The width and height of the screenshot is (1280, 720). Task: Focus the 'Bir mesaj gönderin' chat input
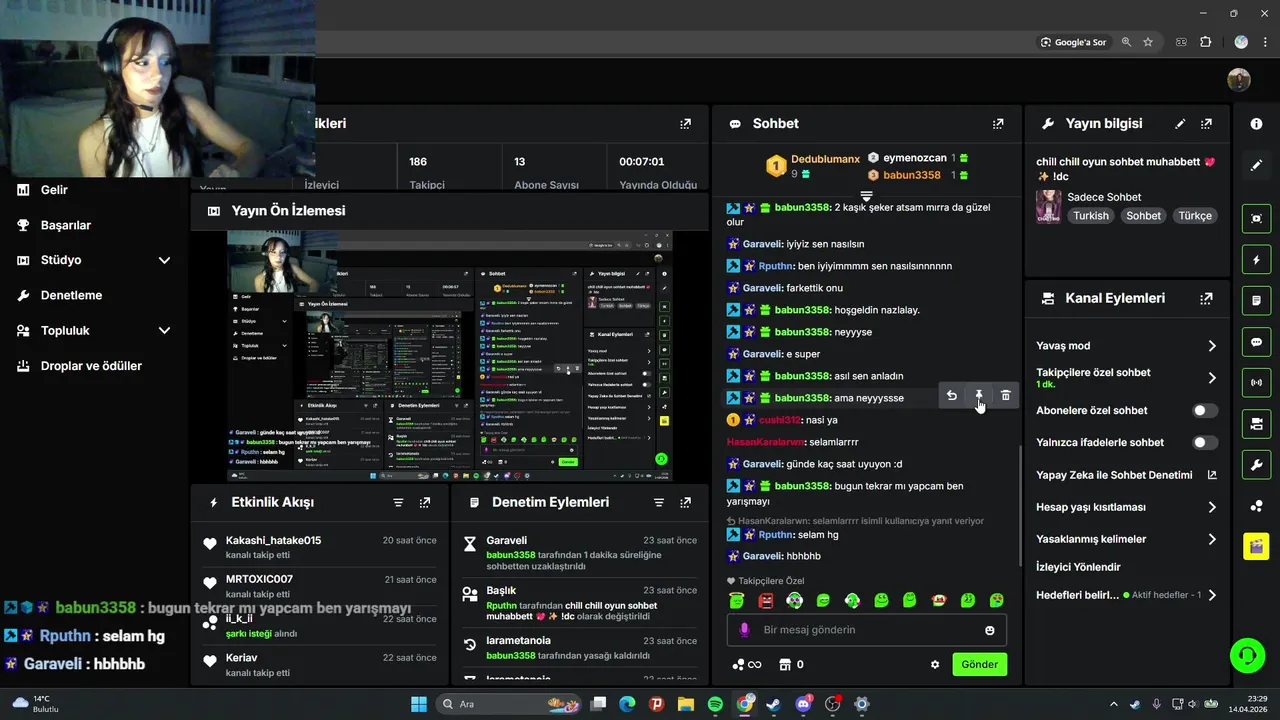pyautogui.click(x=866, y=630)
